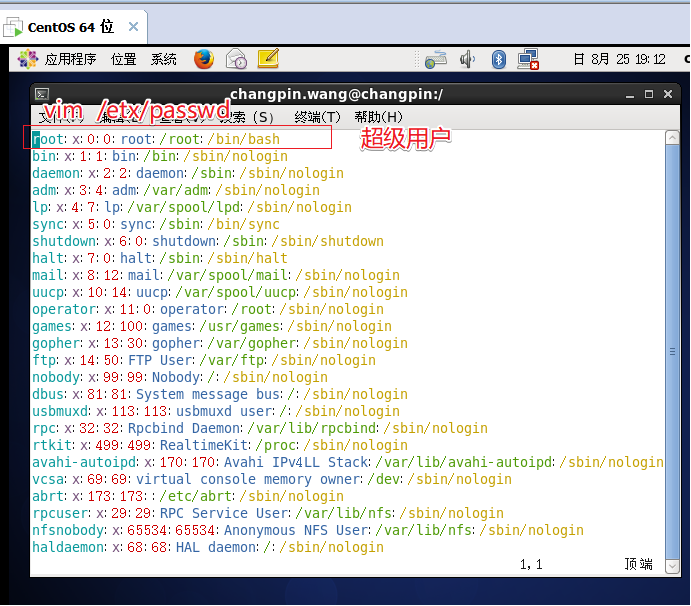Image resolution: width=691 pixels, height=606 pixels.
Task: Click the uucp:x:10:14 line
Action: point(220,292)
